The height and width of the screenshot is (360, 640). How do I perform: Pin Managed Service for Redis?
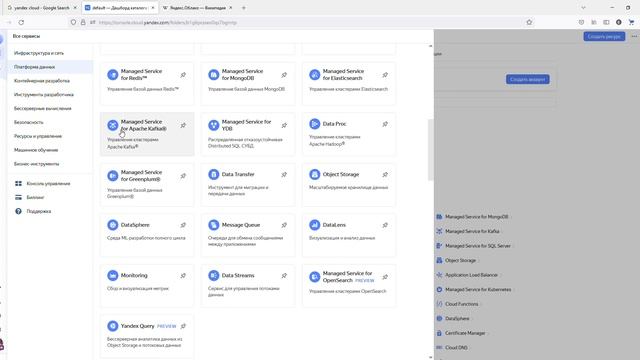[183, 75]
